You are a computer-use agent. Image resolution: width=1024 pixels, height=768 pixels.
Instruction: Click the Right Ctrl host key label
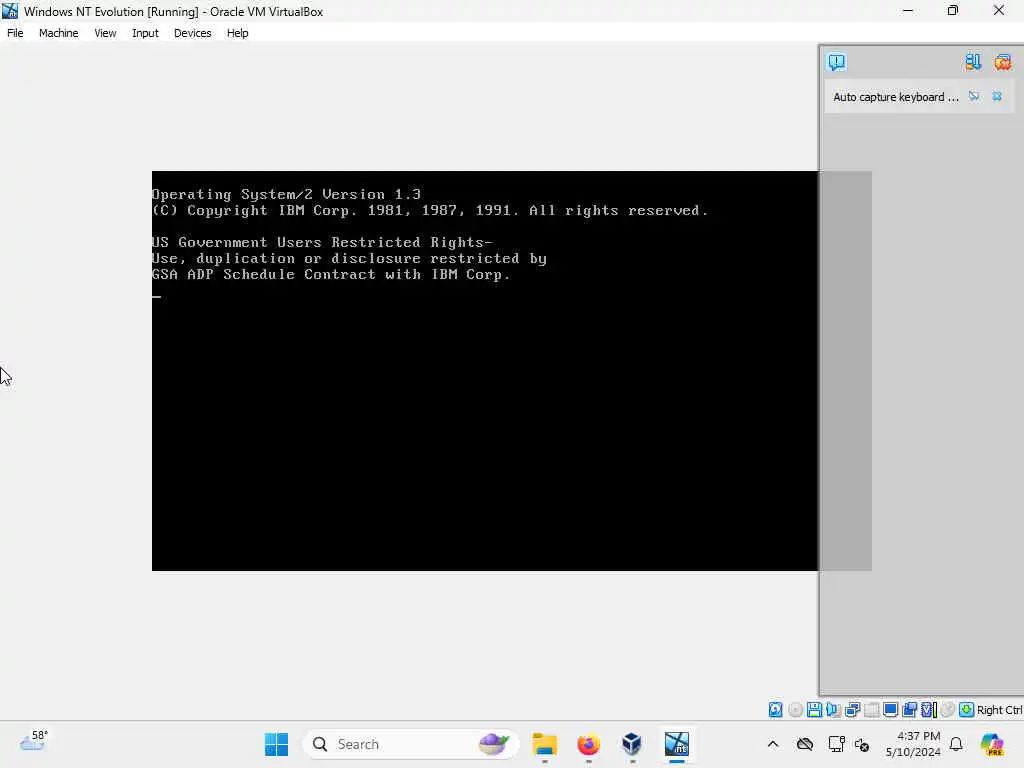pos(1000,710)
